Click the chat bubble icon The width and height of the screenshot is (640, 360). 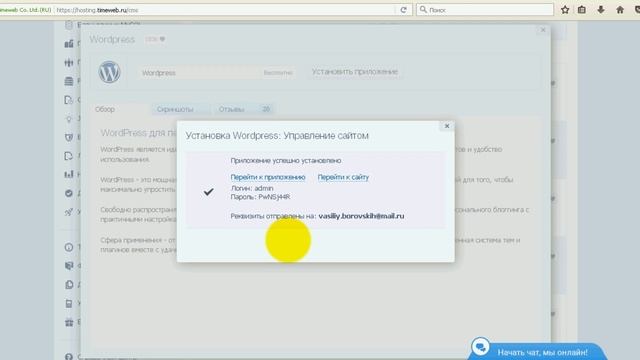pyautogui.click(x=480, y=347)
